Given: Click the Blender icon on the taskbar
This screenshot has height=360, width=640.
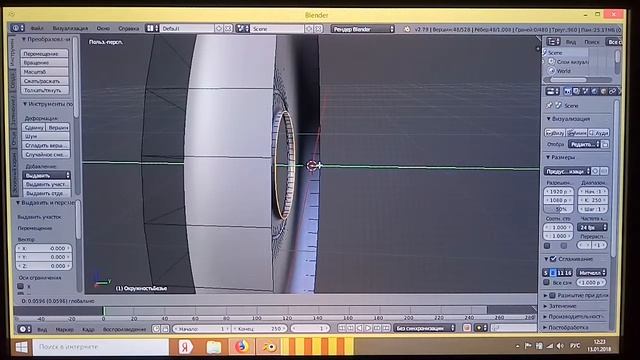Looking at the screenshot, I should coord(269,347).
